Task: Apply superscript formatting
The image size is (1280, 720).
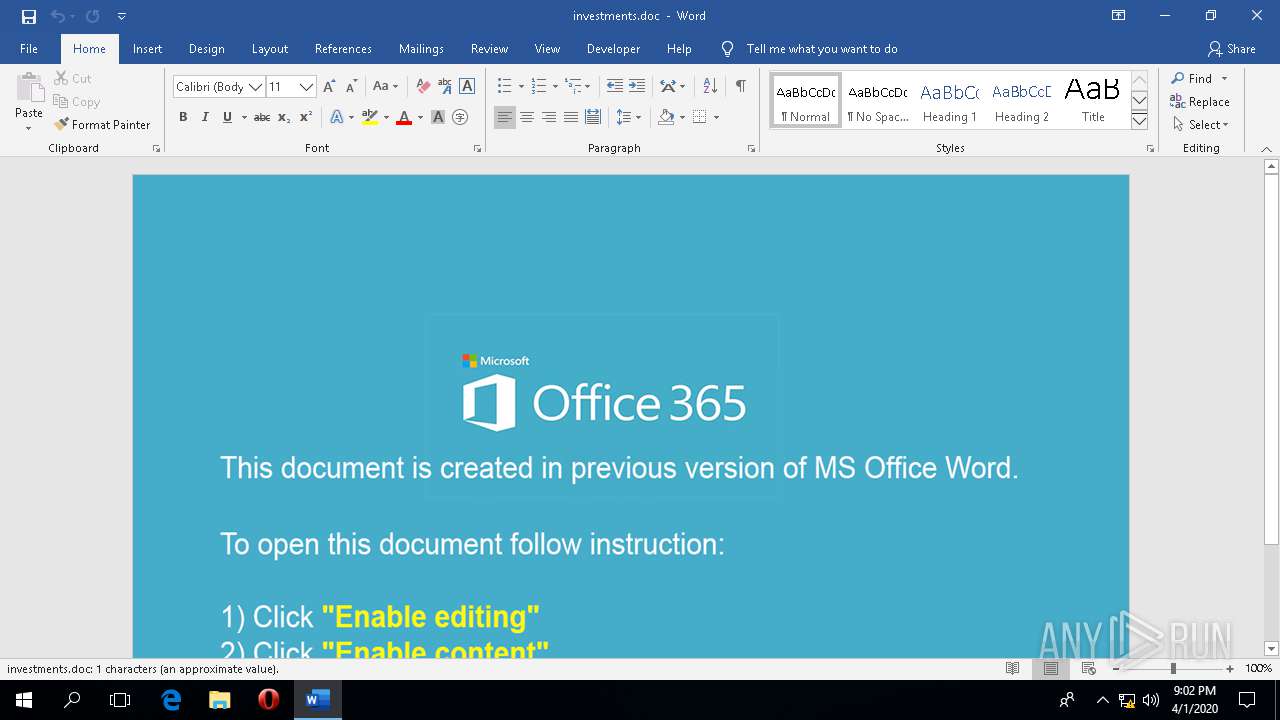Action: [306, 117]
